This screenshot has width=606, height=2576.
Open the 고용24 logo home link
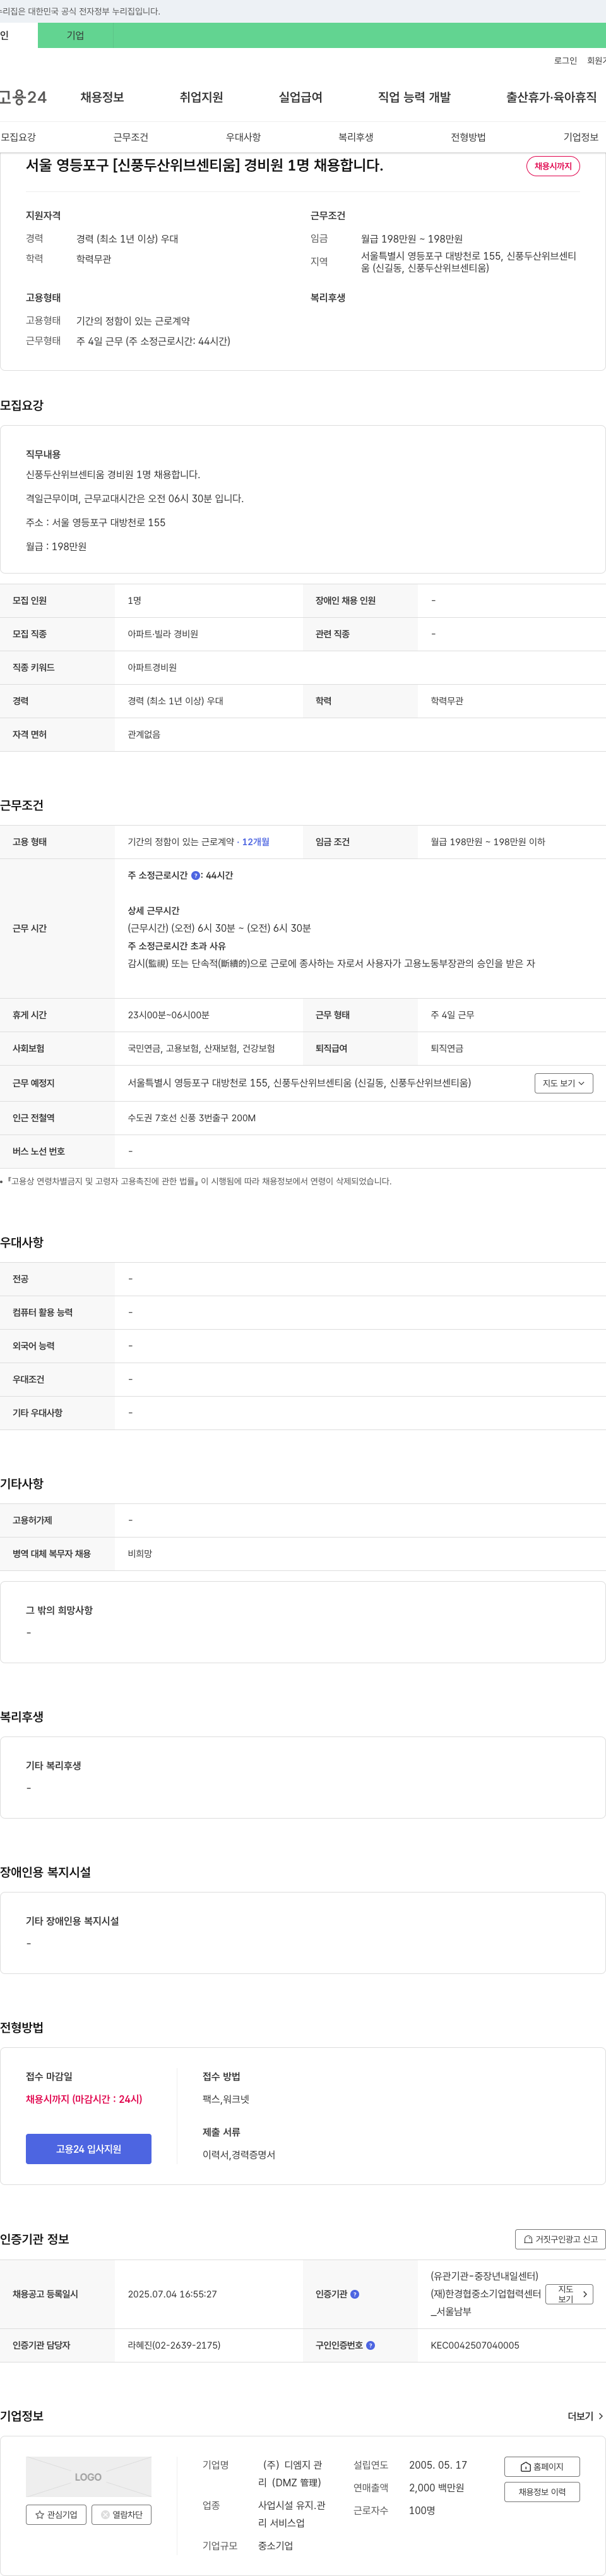point(23,97)
